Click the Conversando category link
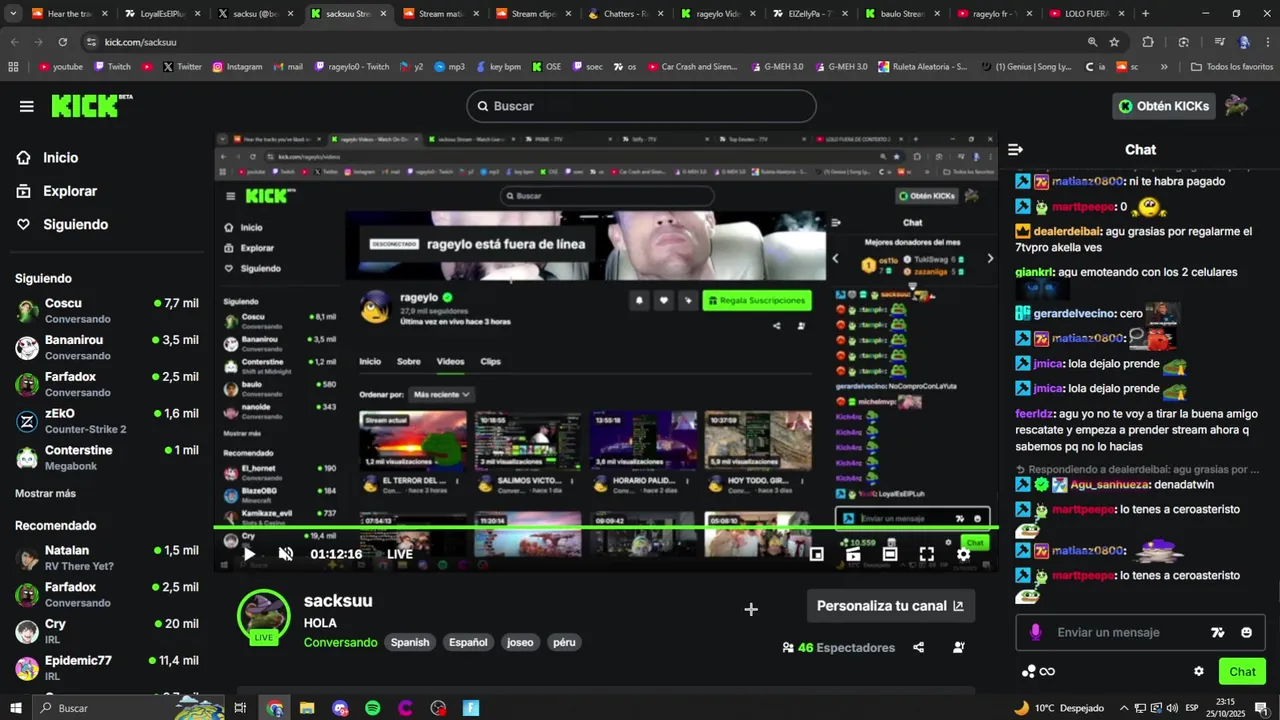1280x720 pixels. pos(340,642)
